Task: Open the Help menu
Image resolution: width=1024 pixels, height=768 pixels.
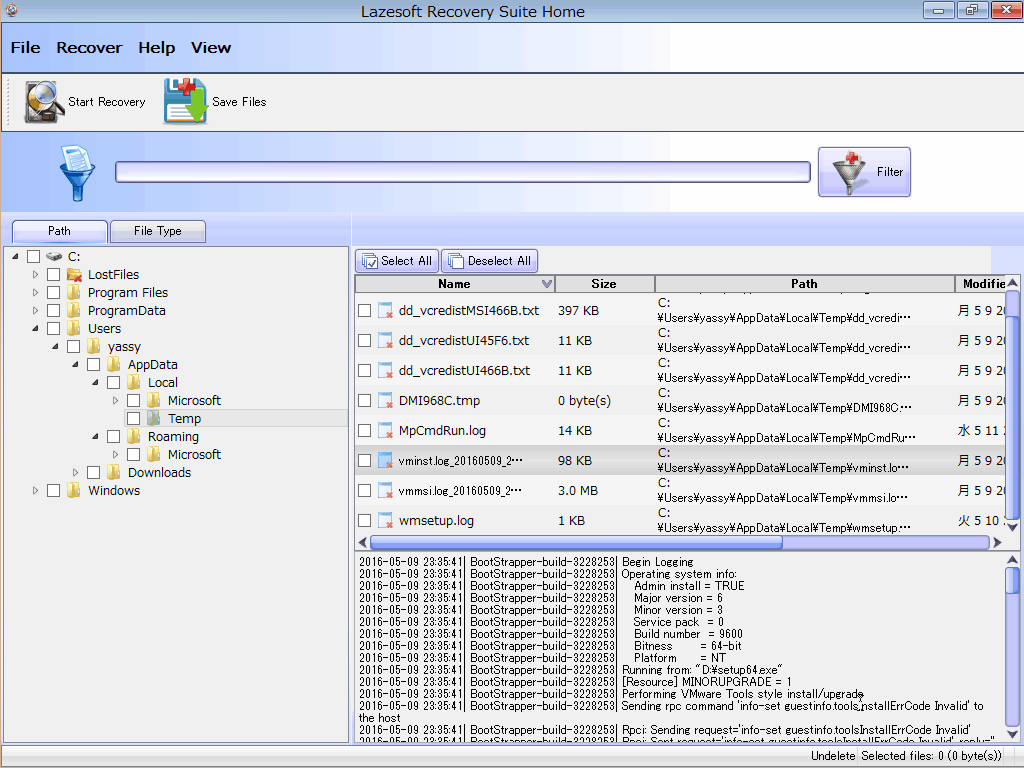Action: [157, 48]
